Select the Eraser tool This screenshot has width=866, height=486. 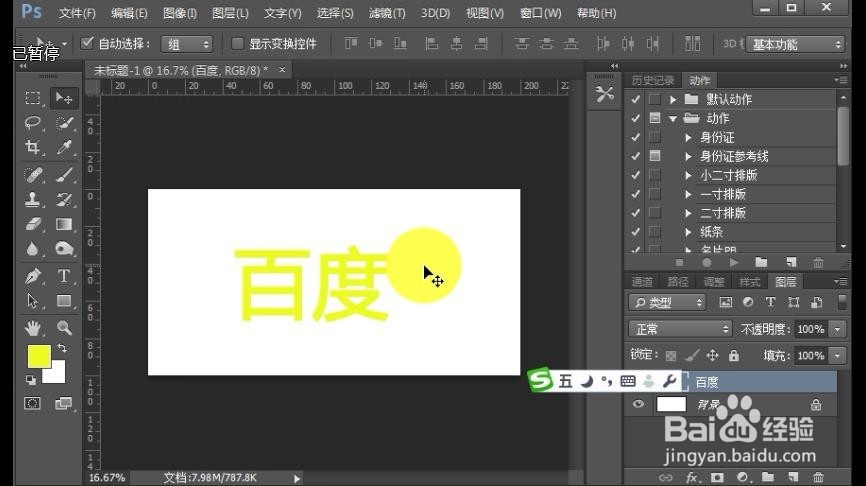(x=33, y=224)
